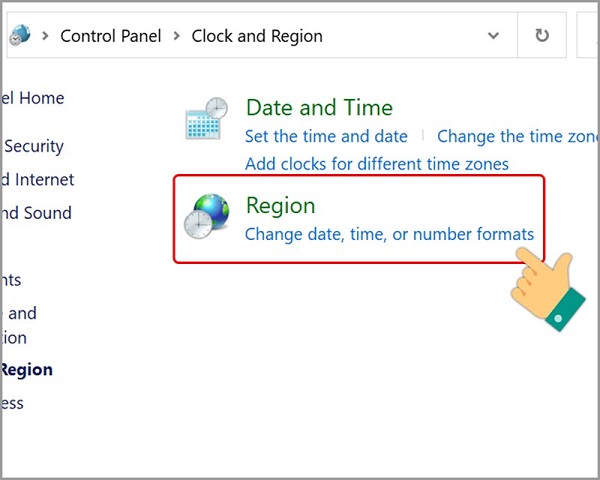
Task: Open Change the time zone link
Action: tap(516, 136)
